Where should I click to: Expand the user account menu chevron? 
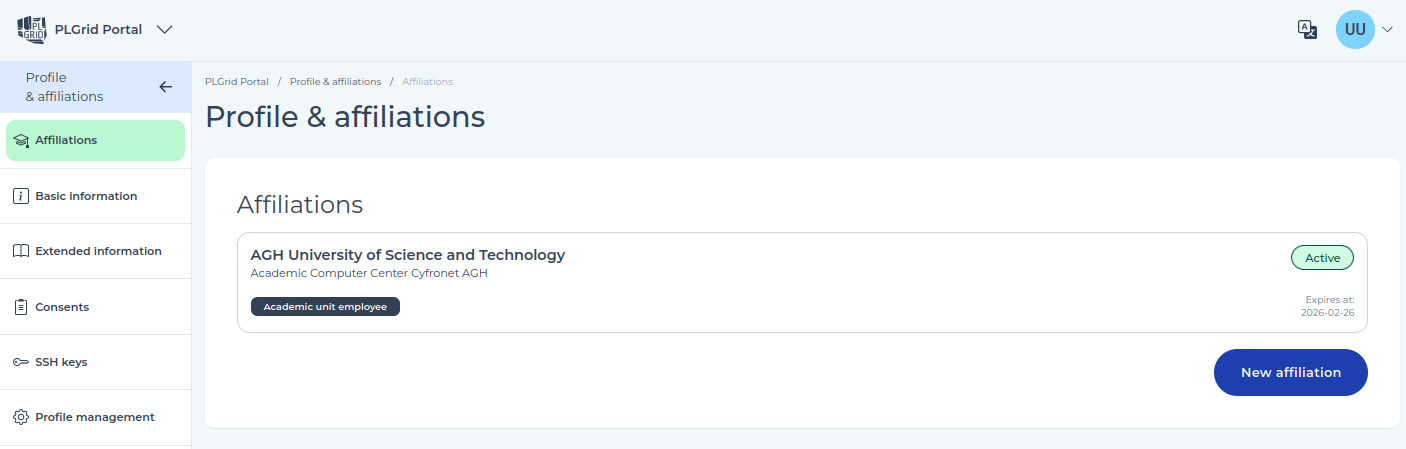1387,30
